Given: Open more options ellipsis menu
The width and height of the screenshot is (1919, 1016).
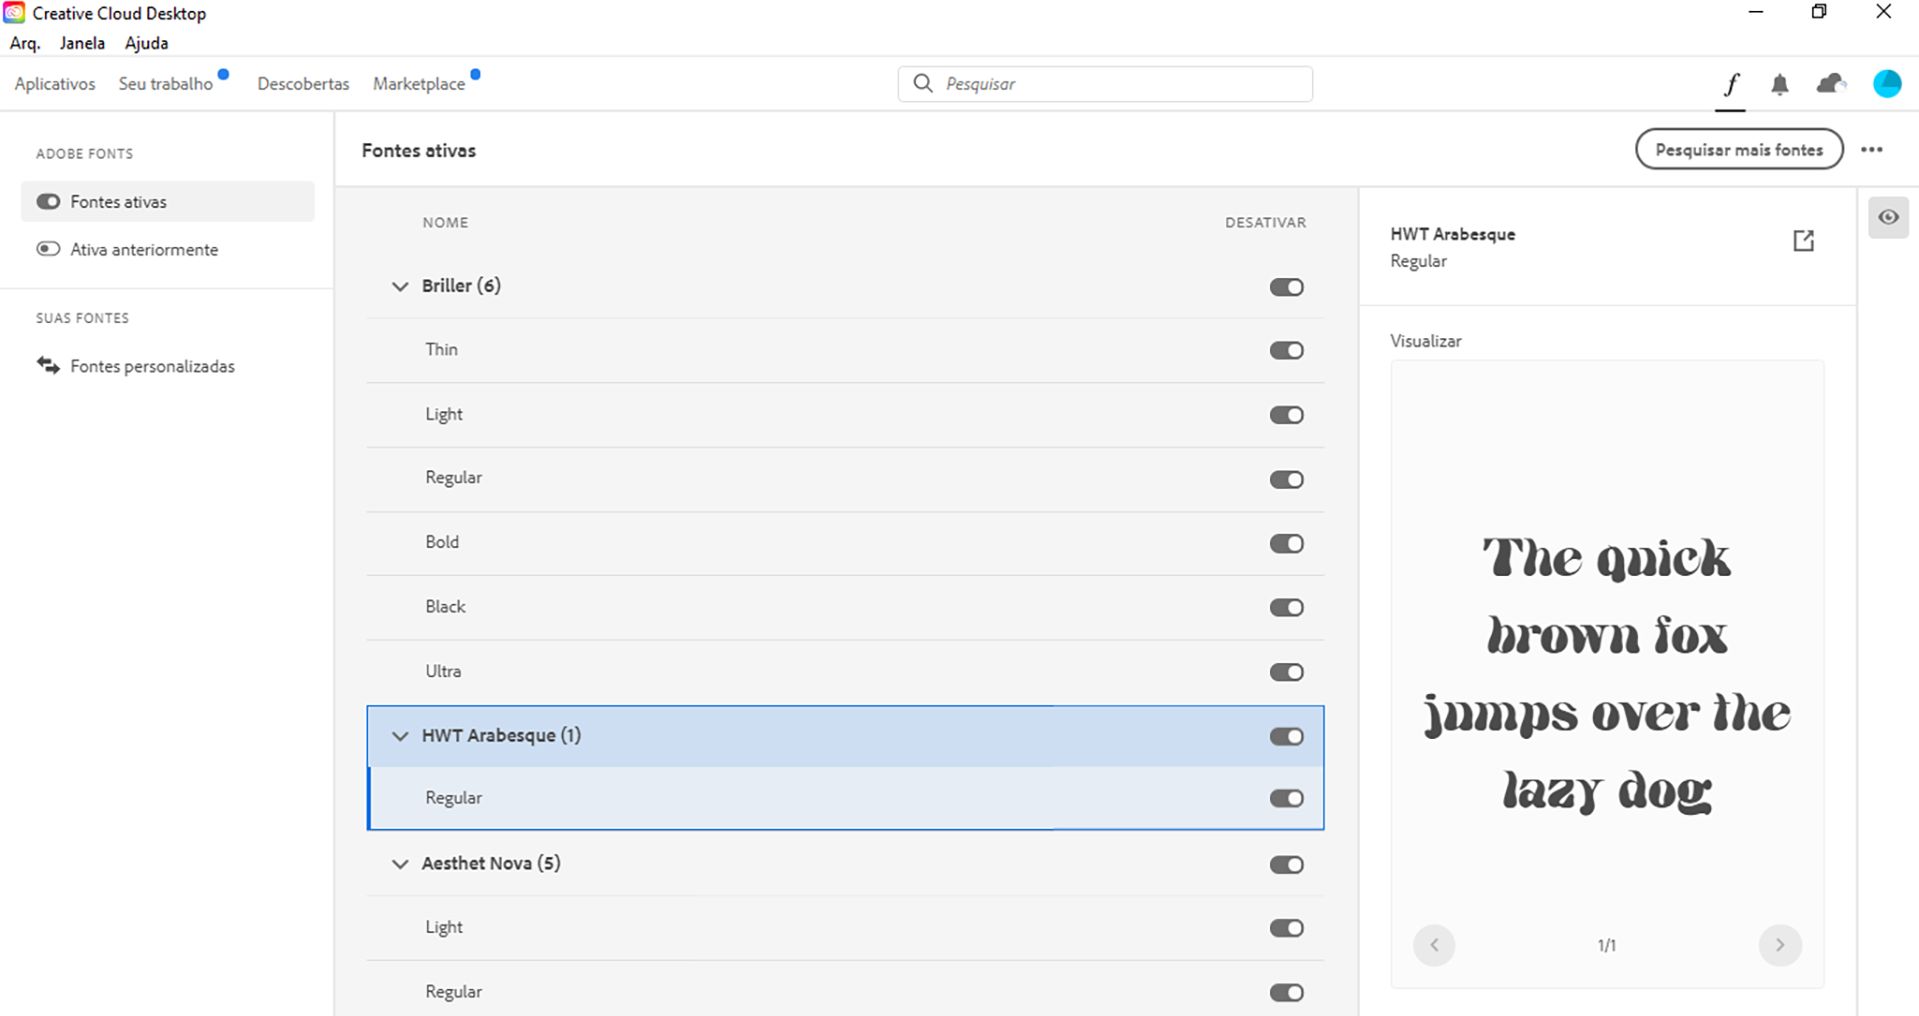Looking at the screenshot, I should [1872, 150].
